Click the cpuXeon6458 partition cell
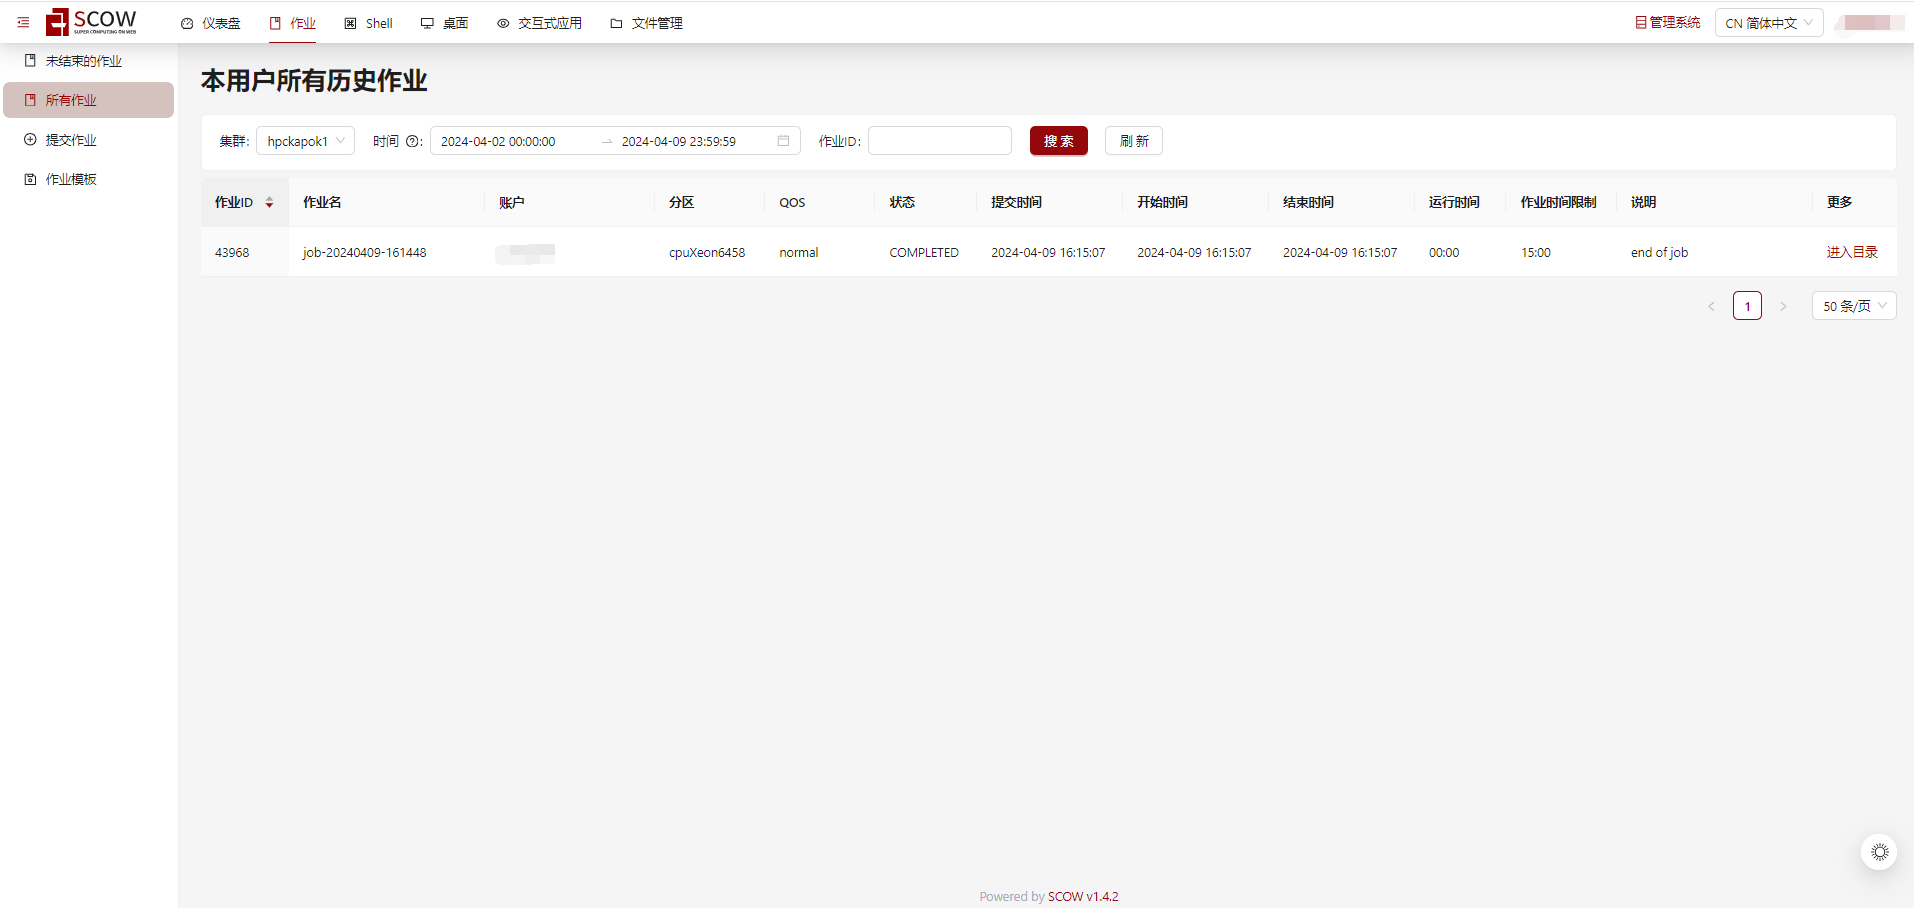Image resolution: width=1914 pixels, height=908 pixels. 707,252
